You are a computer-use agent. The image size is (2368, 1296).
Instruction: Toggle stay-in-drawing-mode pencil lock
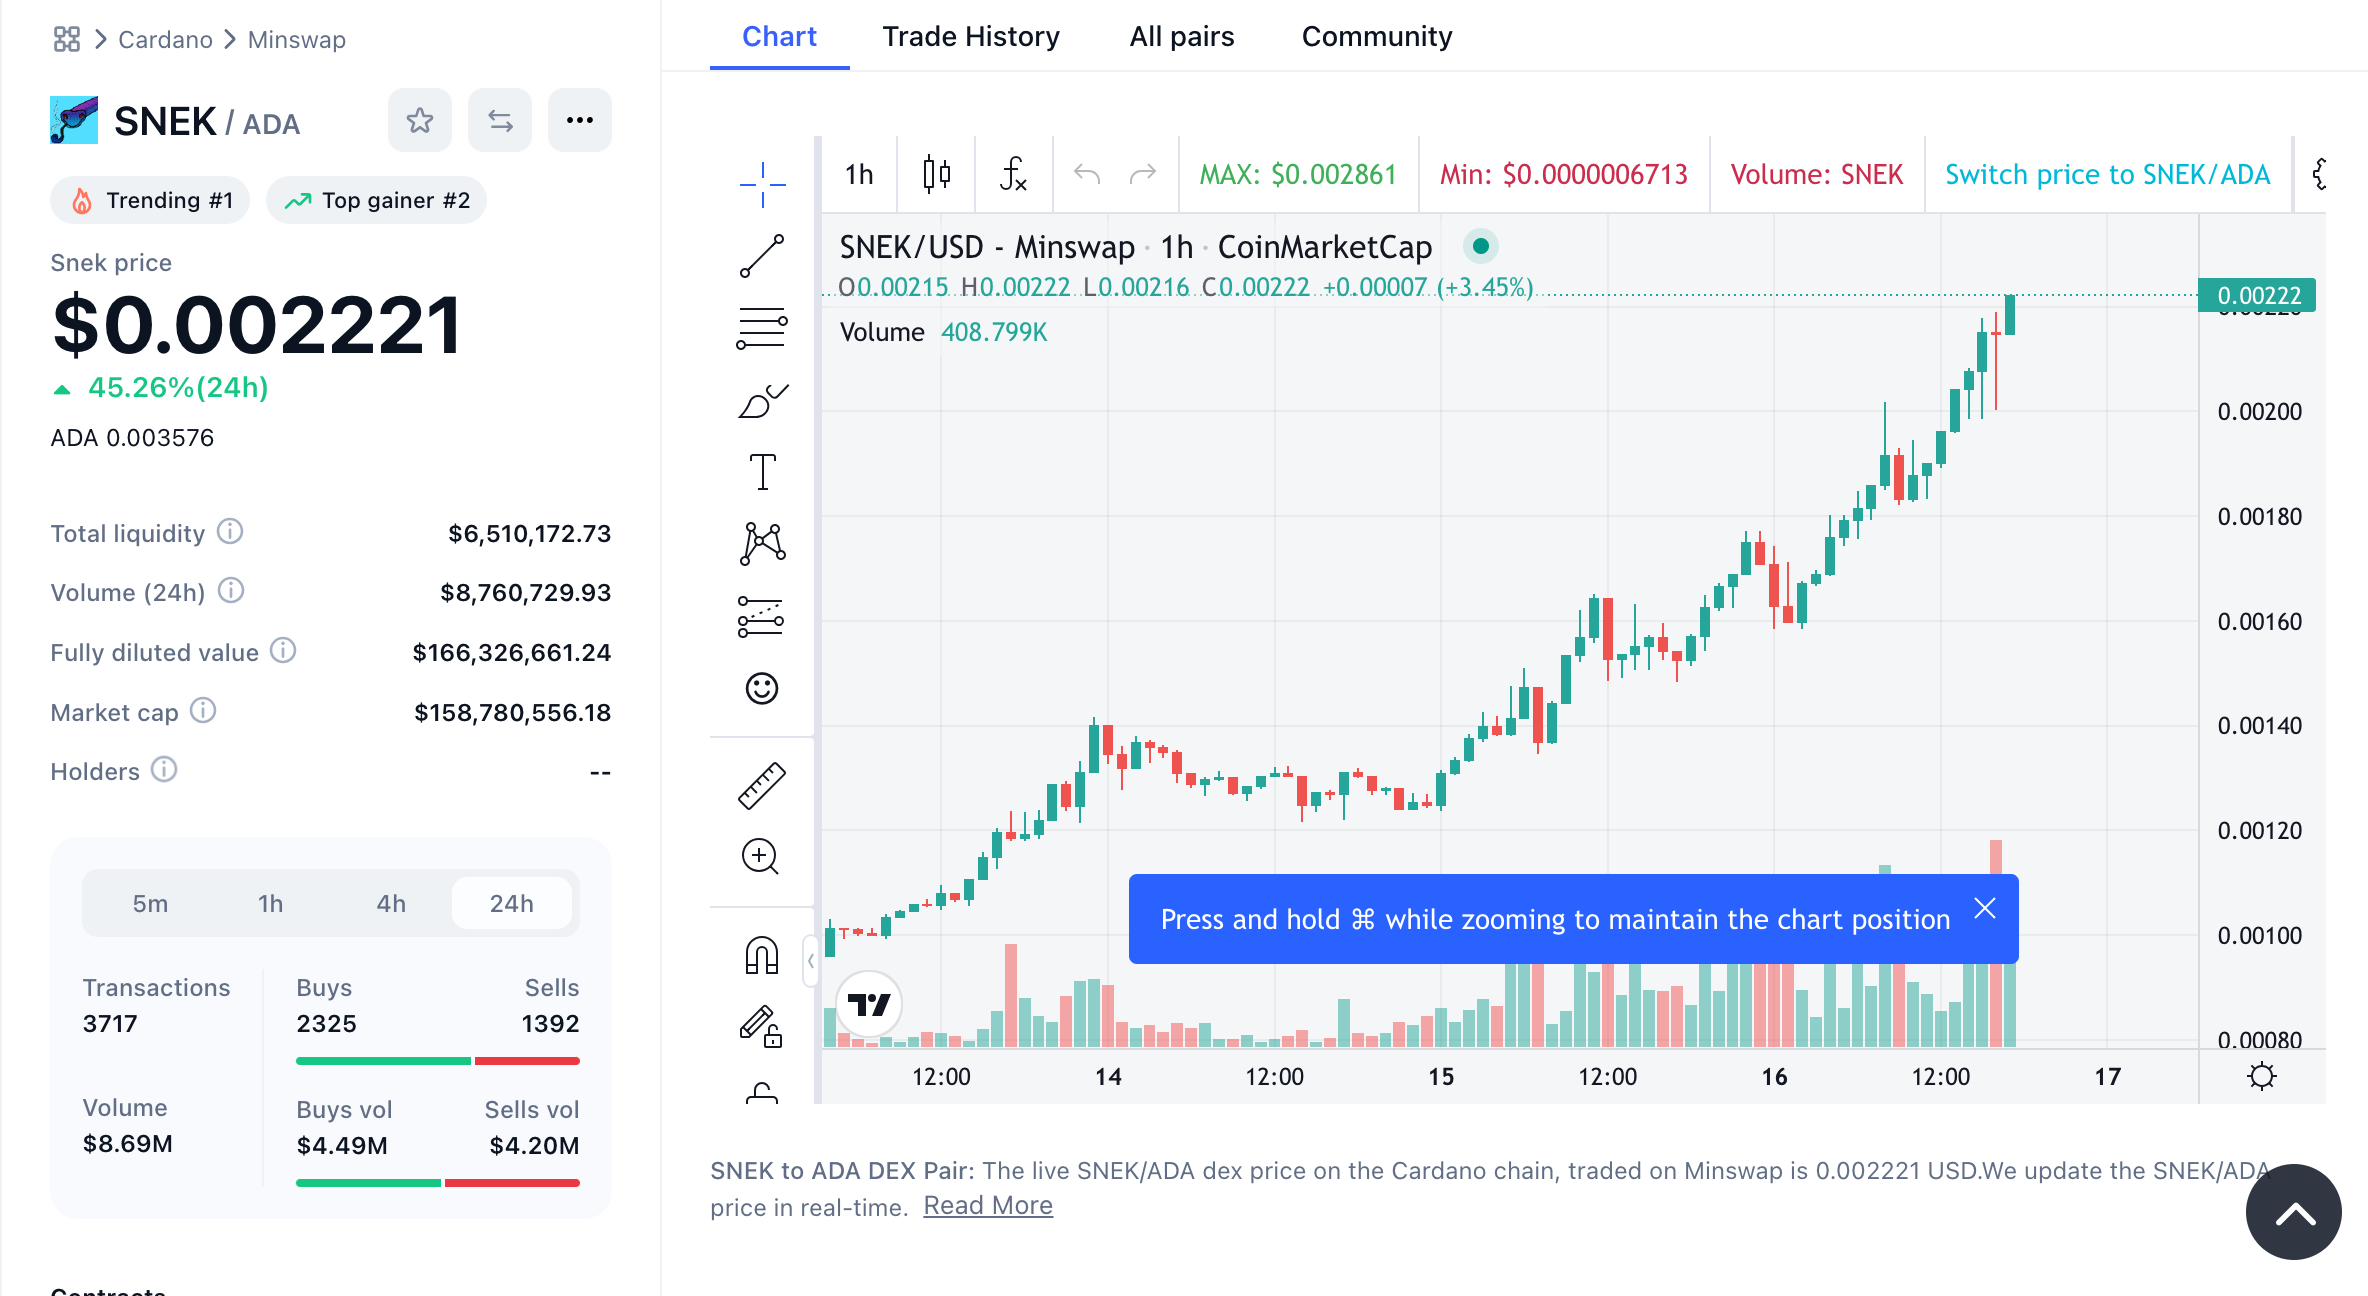760,1026
